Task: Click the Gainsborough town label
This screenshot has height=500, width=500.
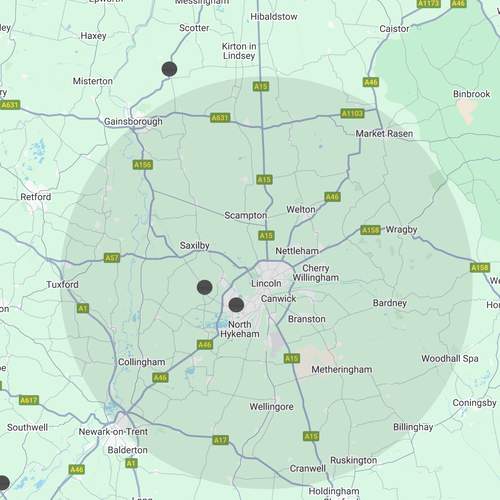Action: [x=133, y=122]
